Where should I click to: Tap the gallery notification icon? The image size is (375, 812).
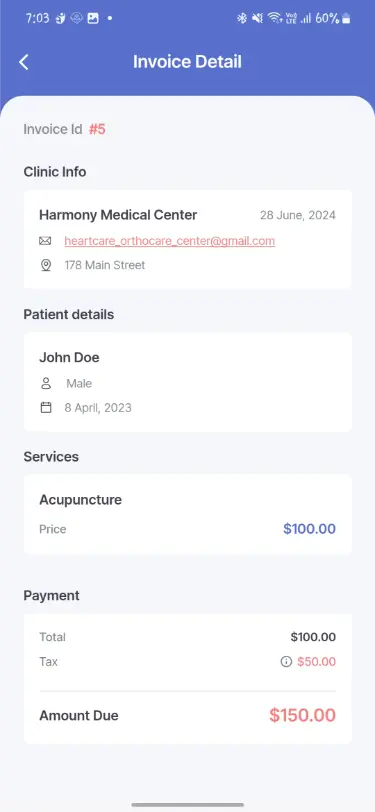tap(93, 18)
